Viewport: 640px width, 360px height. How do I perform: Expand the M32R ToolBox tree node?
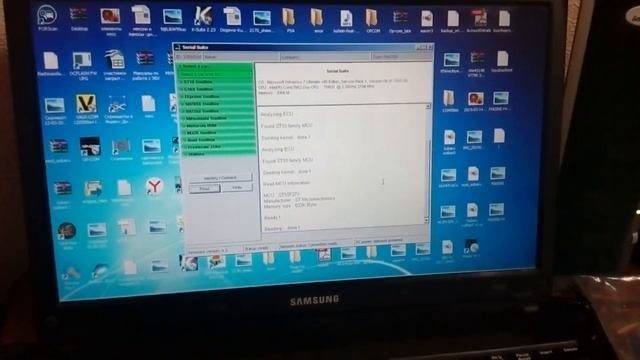coord(184,133)
